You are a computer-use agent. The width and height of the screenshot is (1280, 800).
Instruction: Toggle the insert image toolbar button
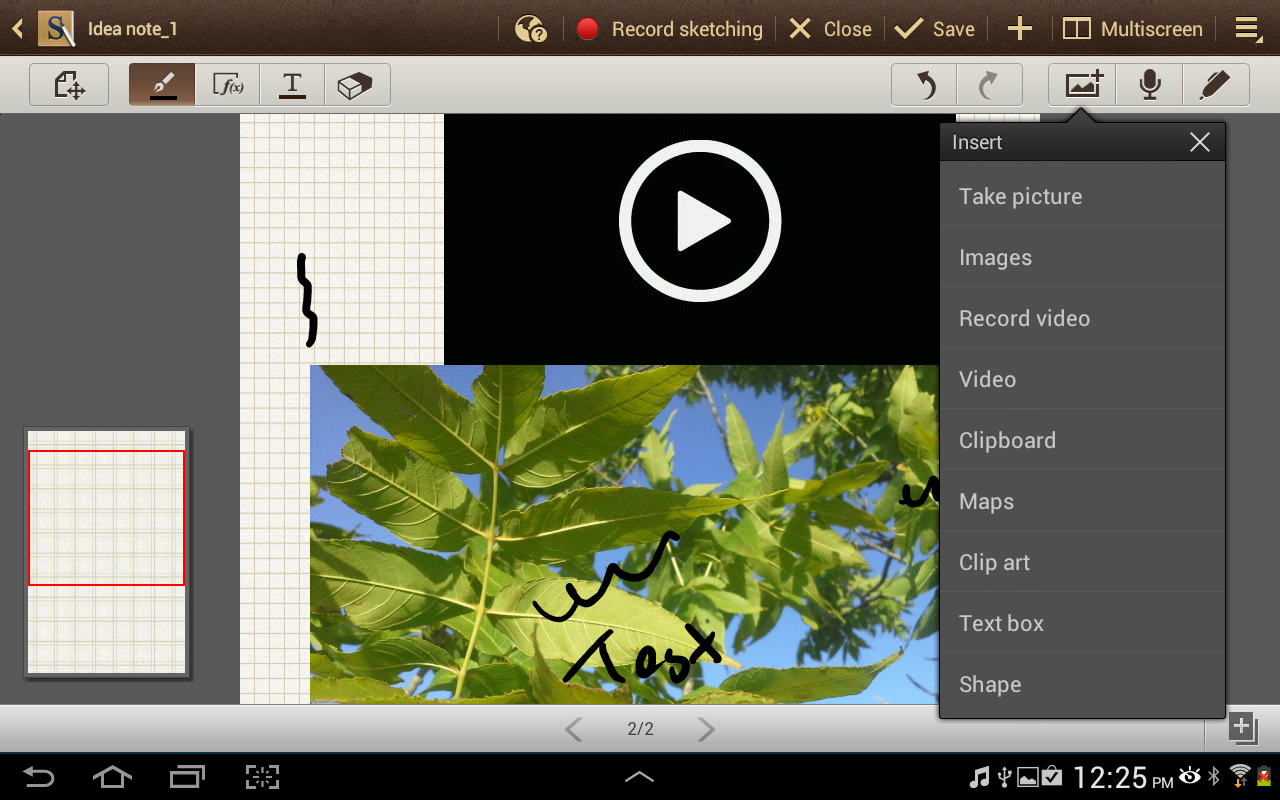(x=1083, y=86)
